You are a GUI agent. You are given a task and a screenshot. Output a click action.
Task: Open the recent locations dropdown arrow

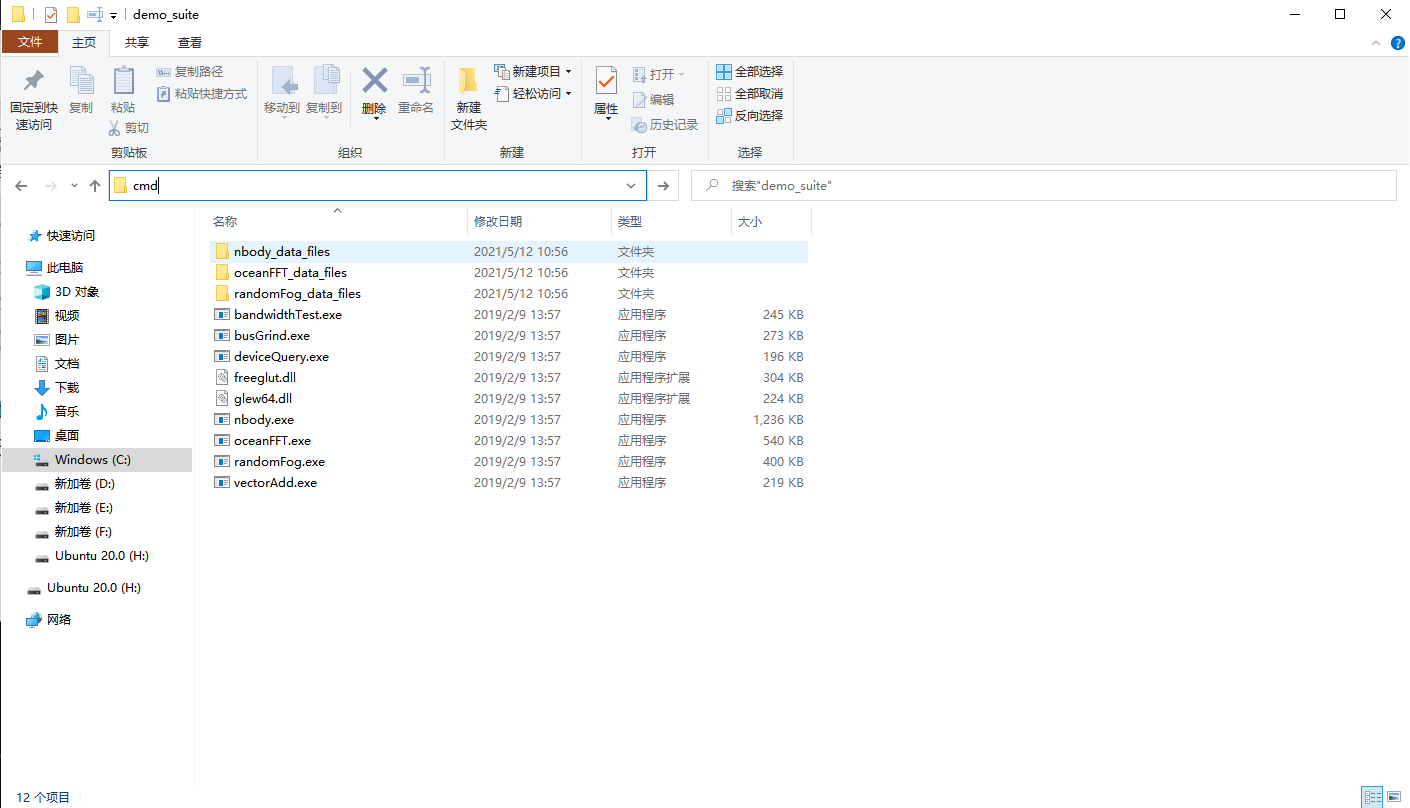(x=75, y=186)
